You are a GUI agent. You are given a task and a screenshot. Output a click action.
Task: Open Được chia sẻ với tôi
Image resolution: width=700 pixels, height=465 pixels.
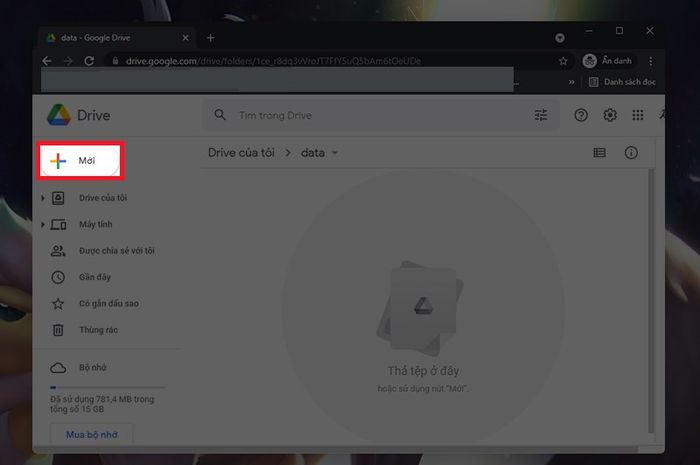point(117,251)
